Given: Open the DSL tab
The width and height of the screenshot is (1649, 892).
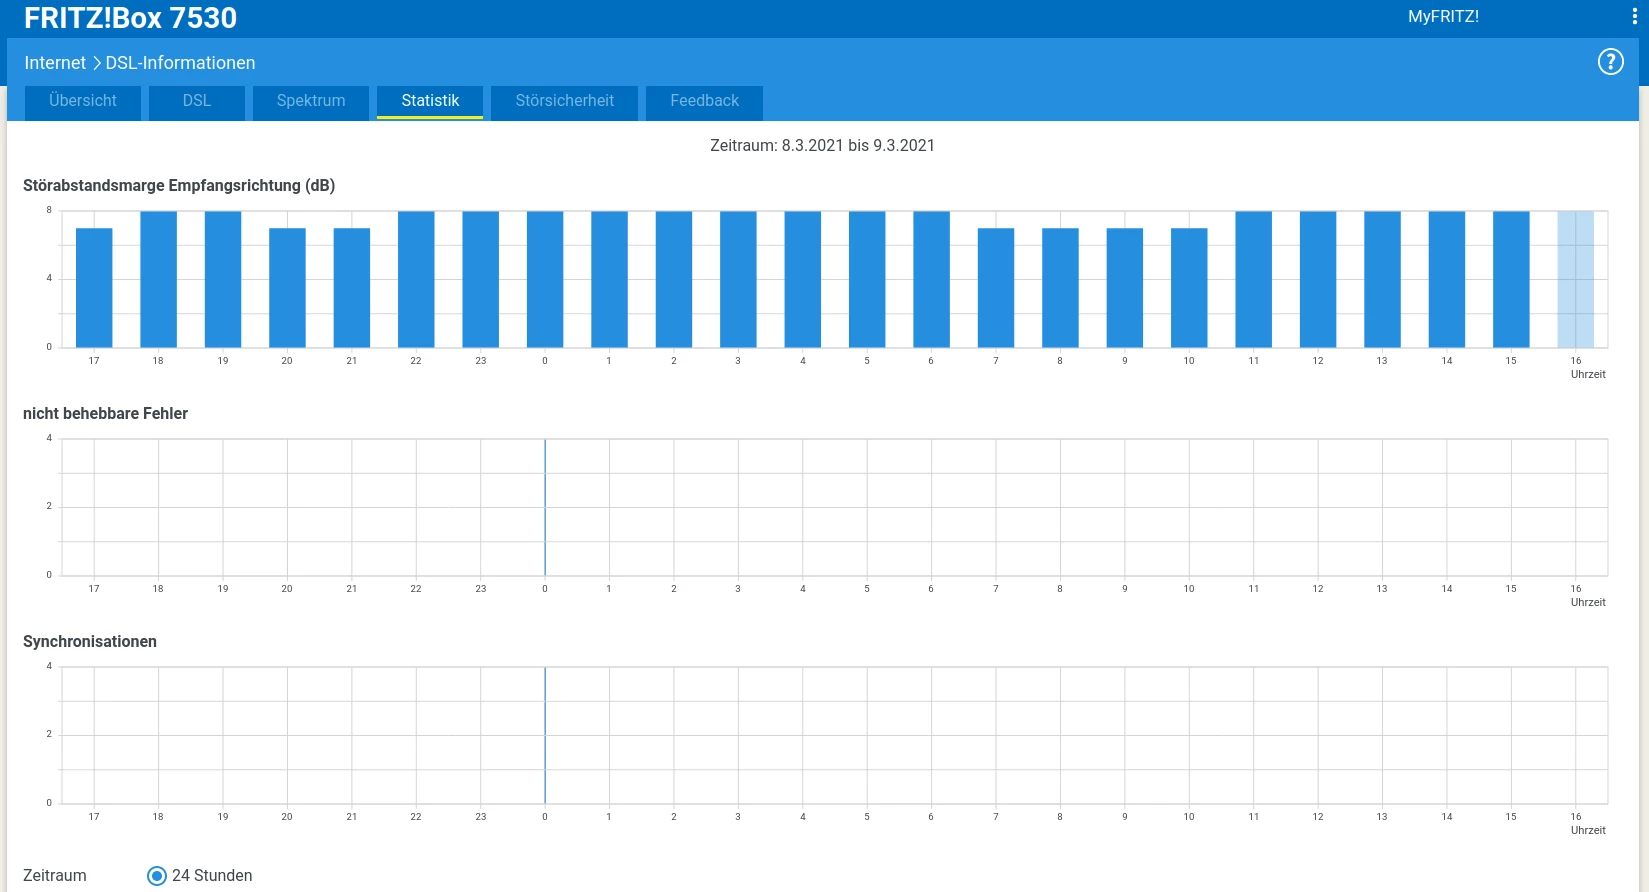Looking at the screenshot, I should click(197, 102).
